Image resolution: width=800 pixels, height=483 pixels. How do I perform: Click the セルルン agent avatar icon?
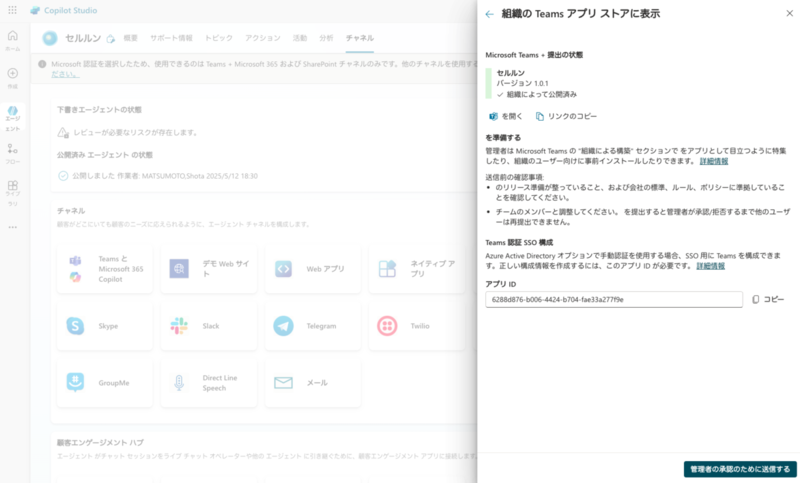tap(50, 38)
